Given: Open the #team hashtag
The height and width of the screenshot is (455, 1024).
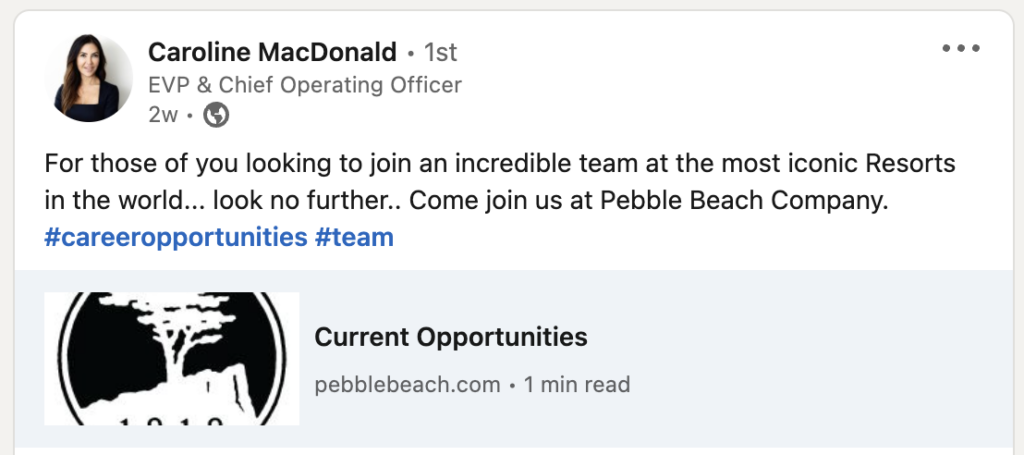Looking at the screenshot, I should [353, 237].
